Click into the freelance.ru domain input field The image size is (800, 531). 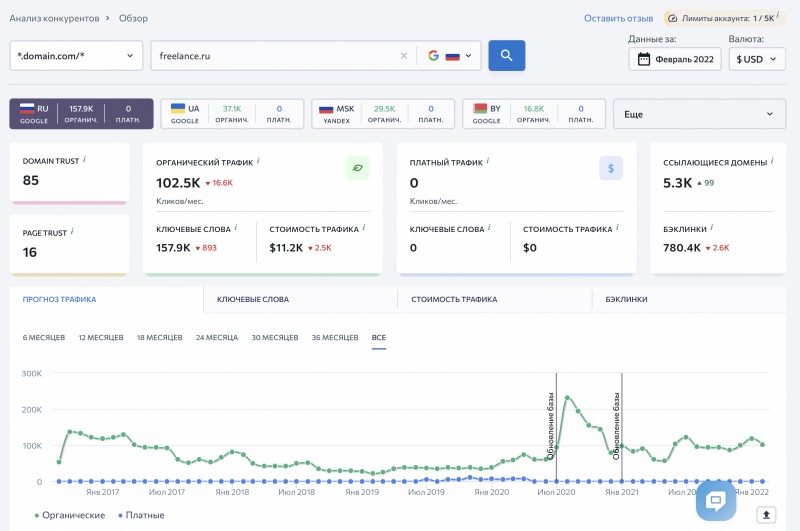pyautogui.click(x=270, y=56)
